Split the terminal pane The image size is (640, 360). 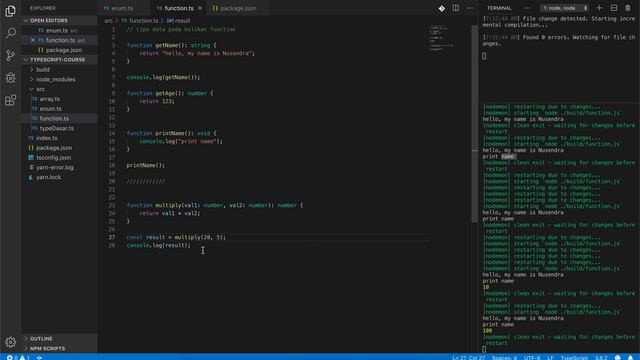click(x=613, y=8)
